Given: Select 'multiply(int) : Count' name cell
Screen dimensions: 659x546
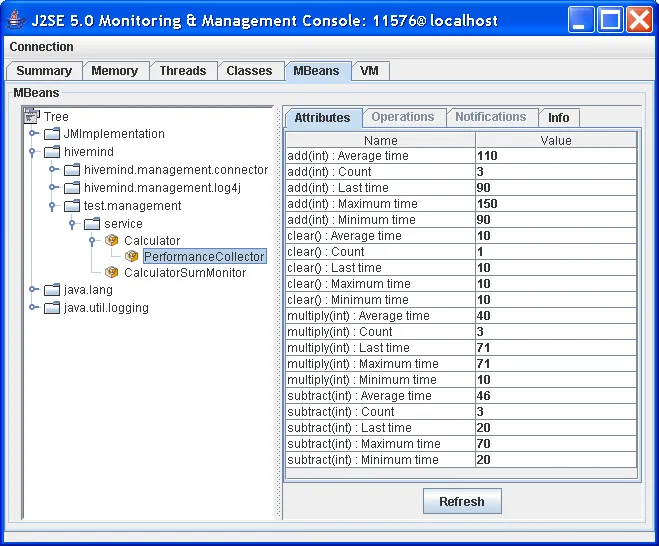Looking at the screenshot, I should click(x=381, y=332).
